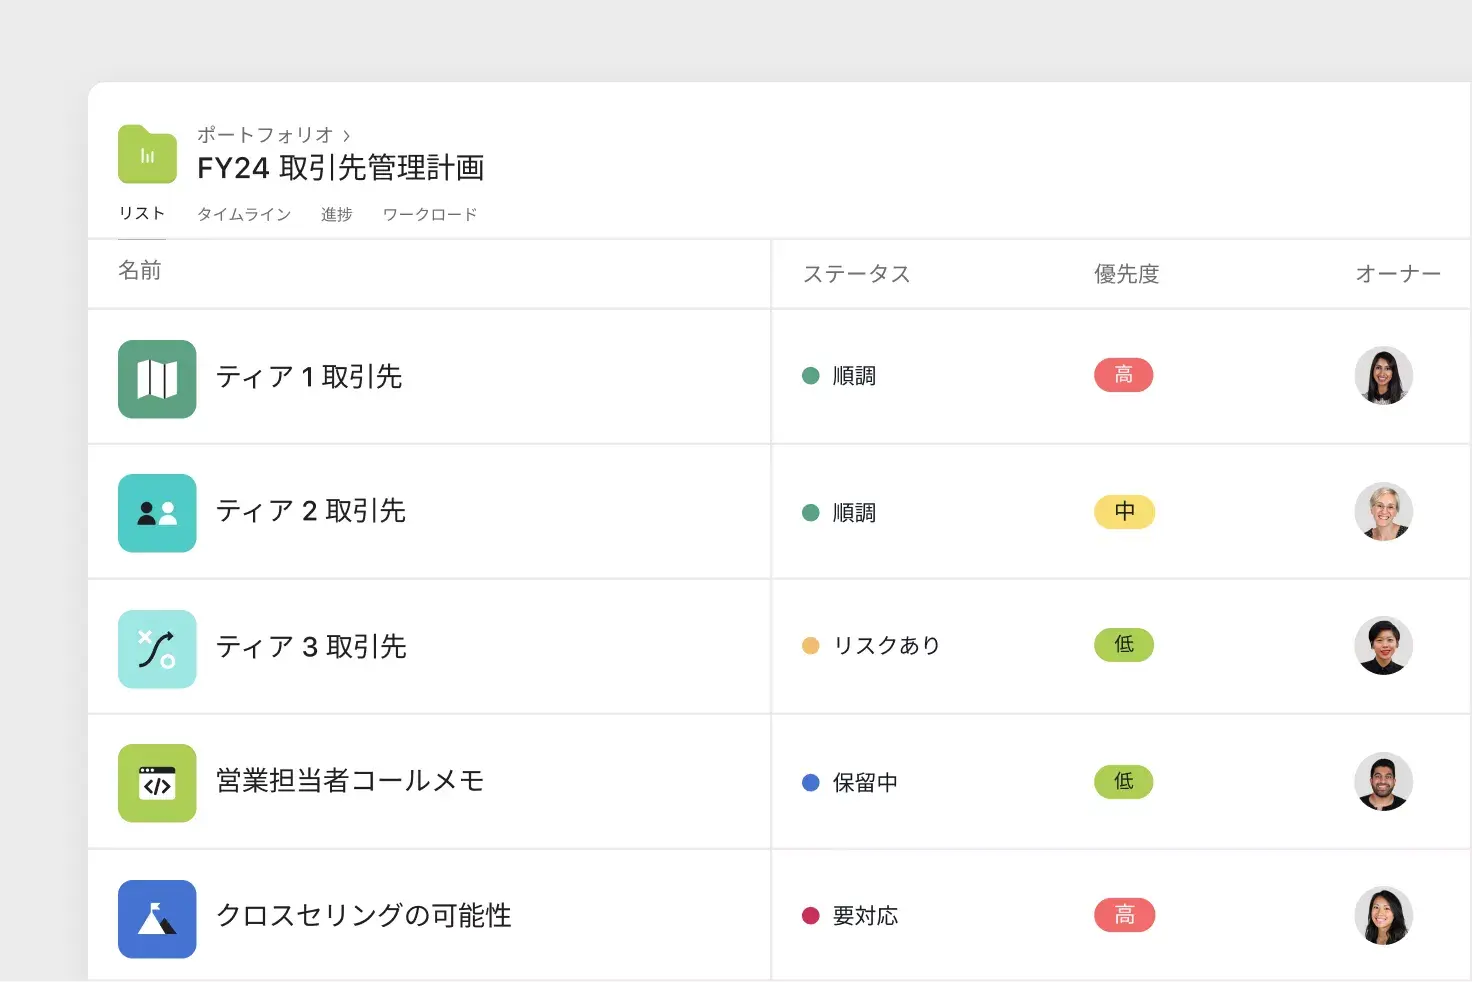
Task: Click the yellow status dot beside リスクあり
Action: [x=810, y=646]
